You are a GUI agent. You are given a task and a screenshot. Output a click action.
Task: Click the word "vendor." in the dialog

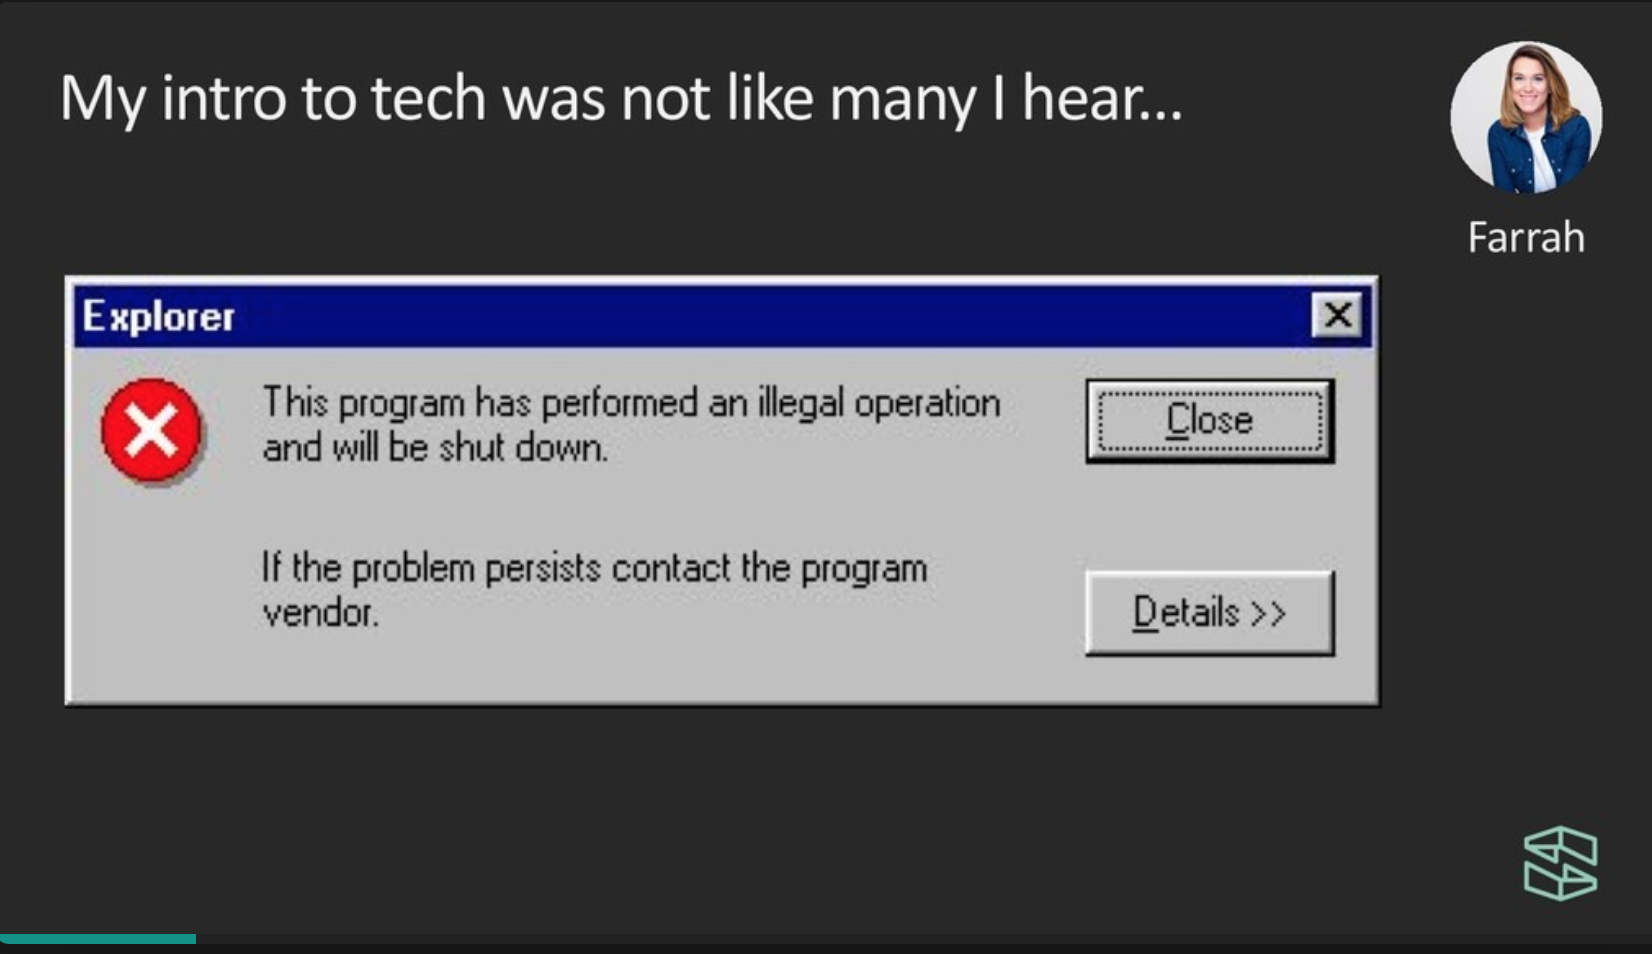click(x=320, y=612)
